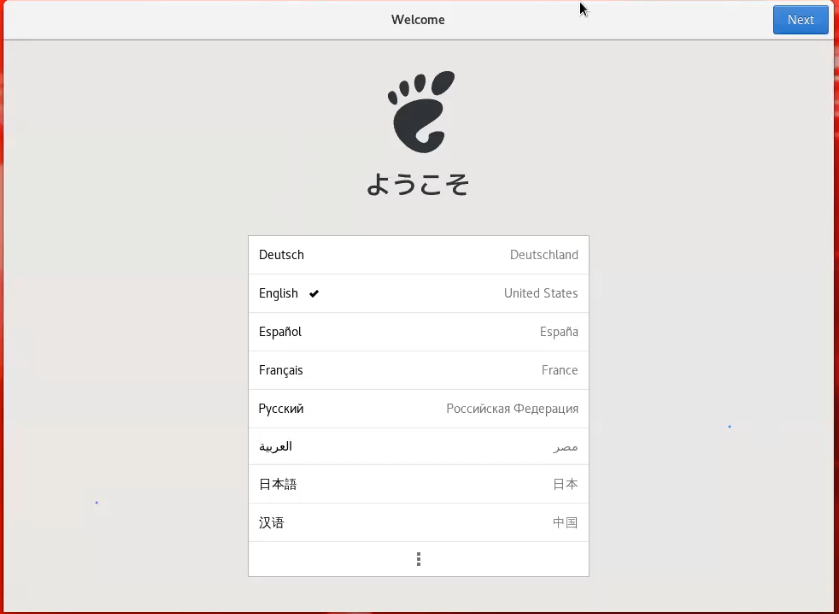
Task: Click the 中国 region label
Action: pos(565,522)
